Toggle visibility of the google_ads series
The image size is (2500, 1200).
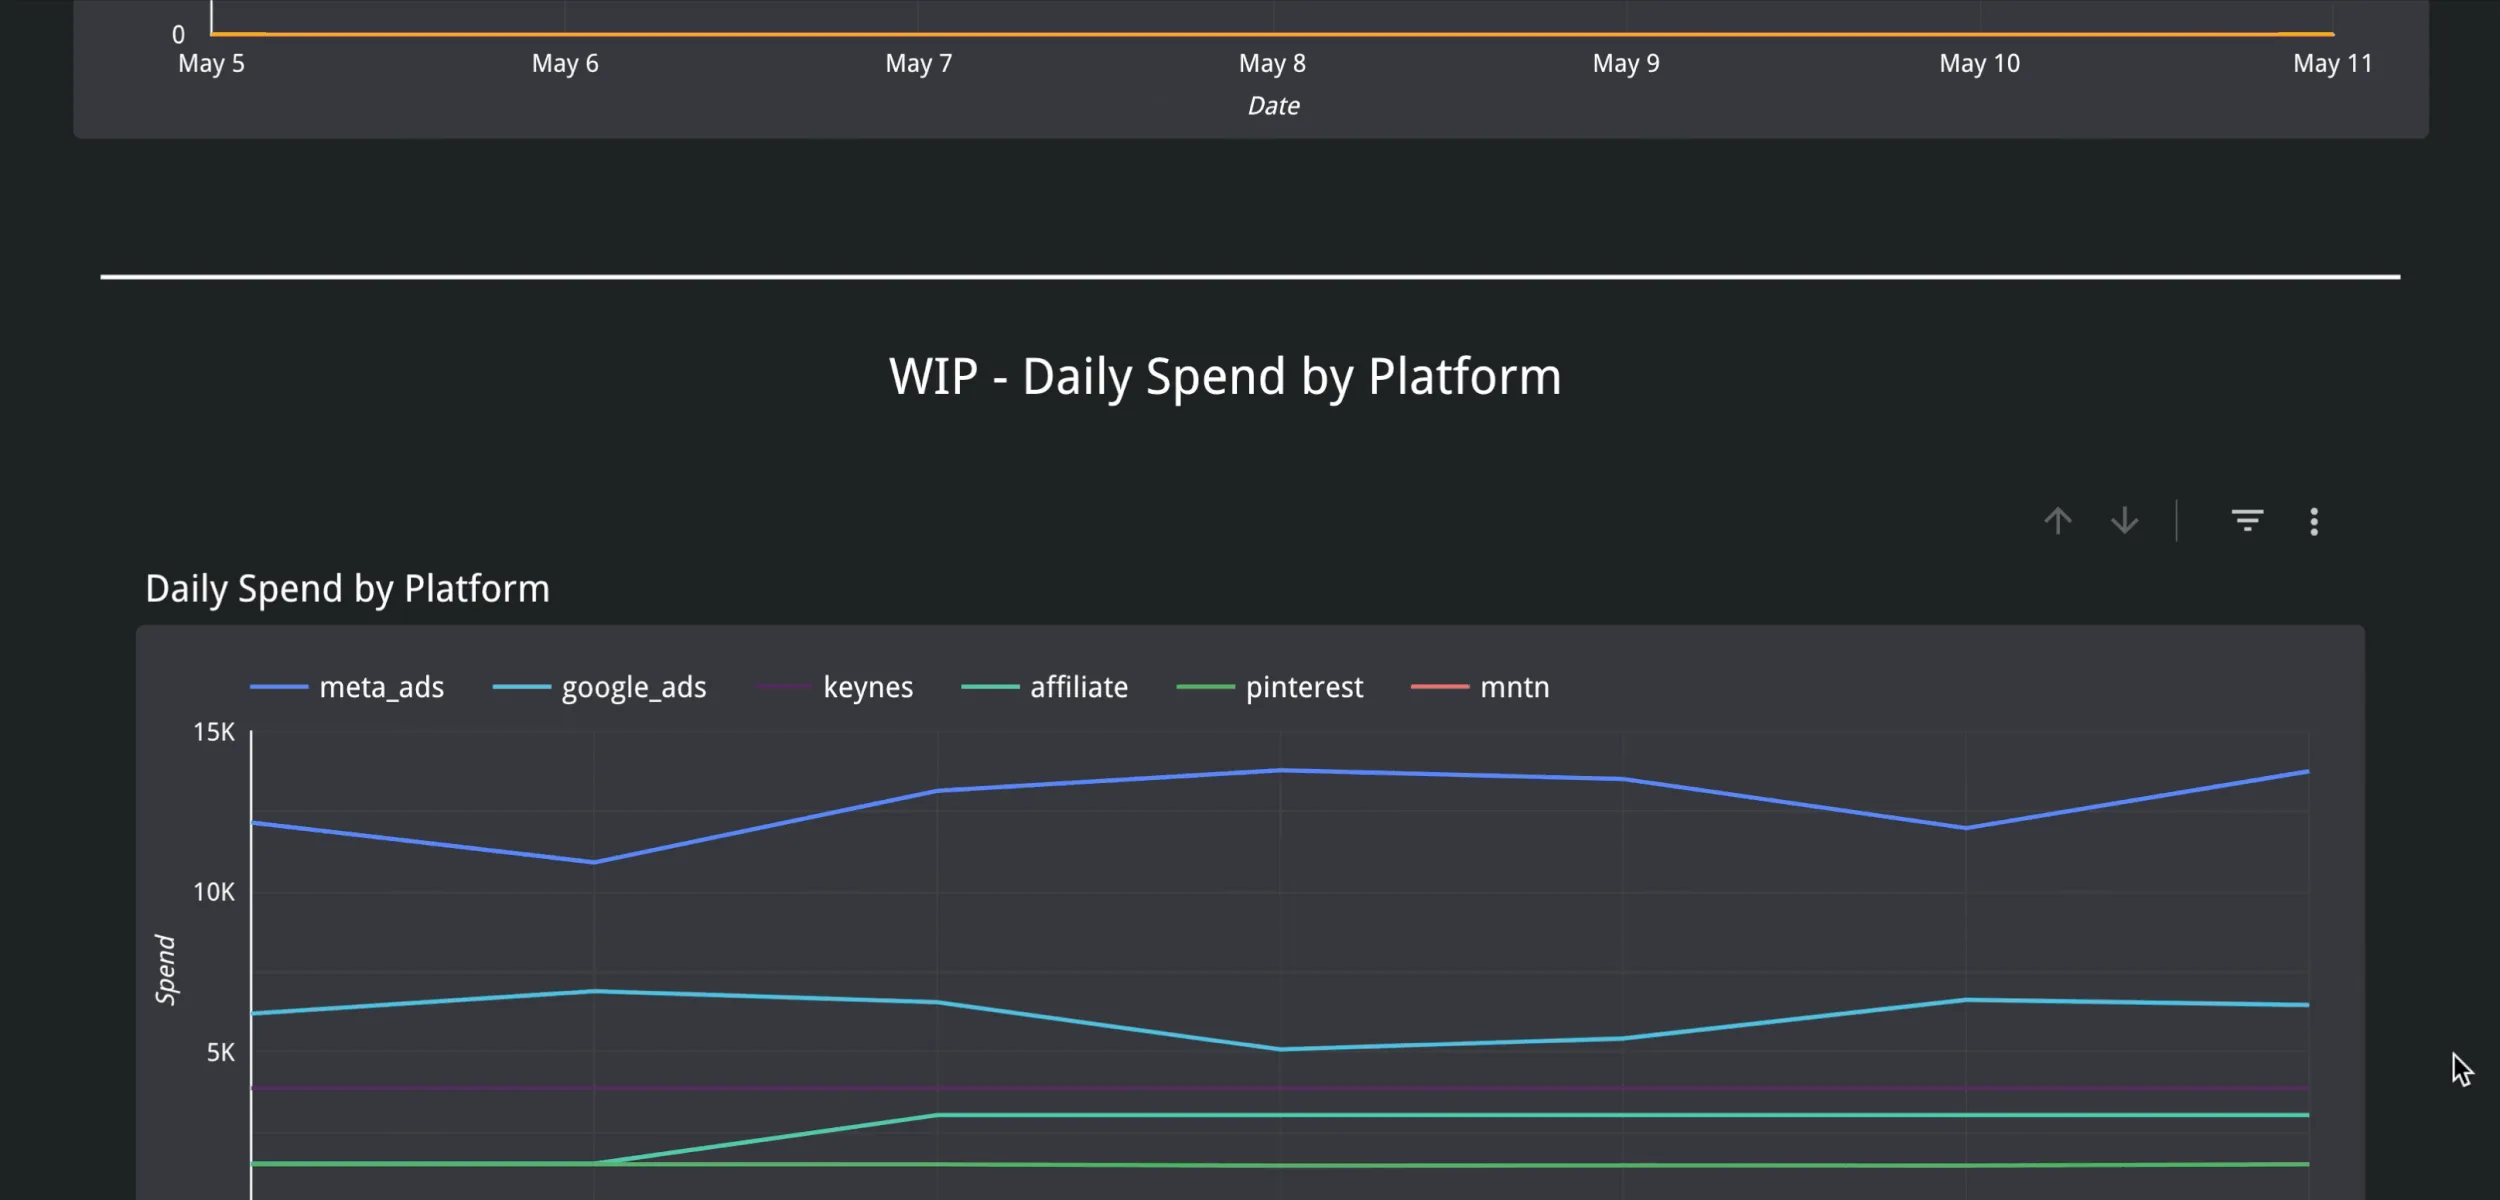pos(634,687)
